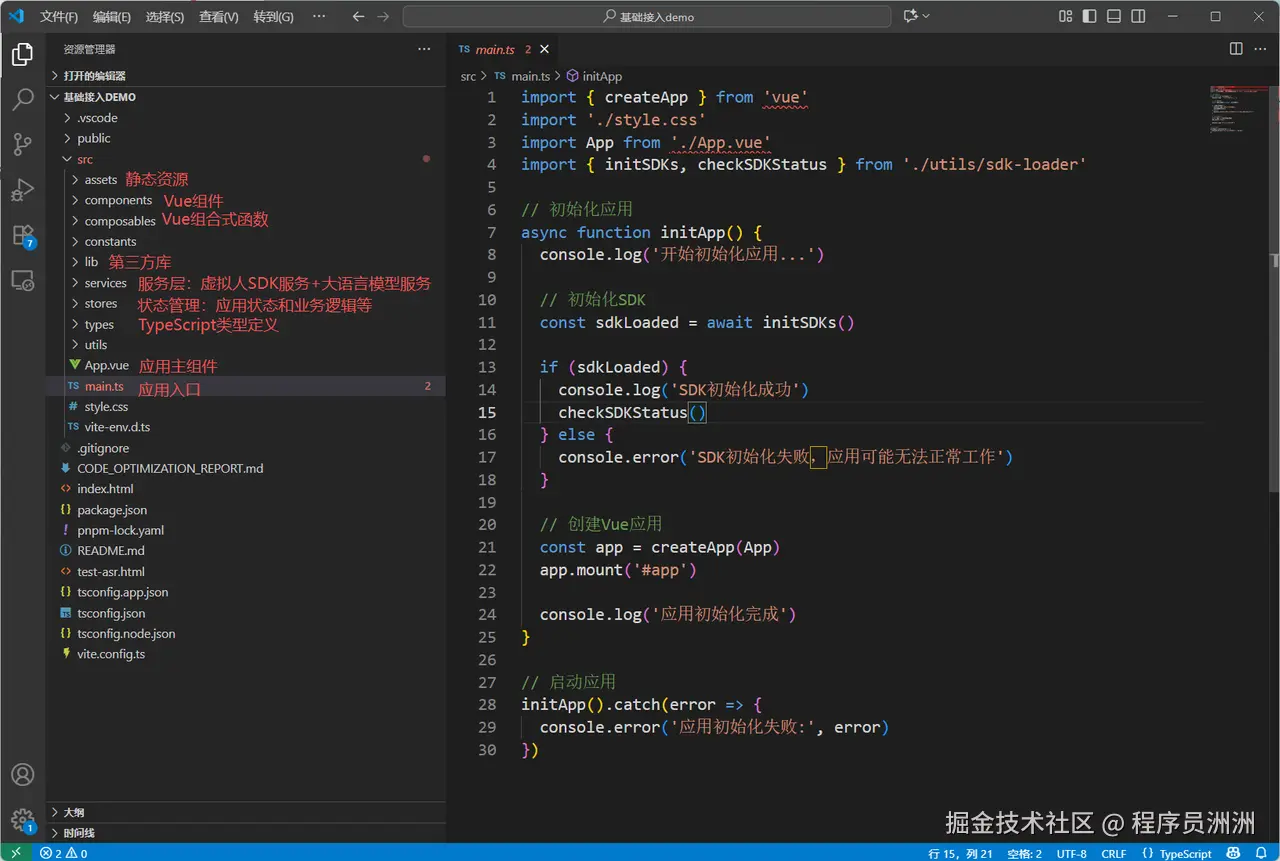Image resolution: width=1280 pixels, height=861 pixels.
Task: Expand the 大纲 outline section
Action: pyautogui.click(x=74, y=813)
